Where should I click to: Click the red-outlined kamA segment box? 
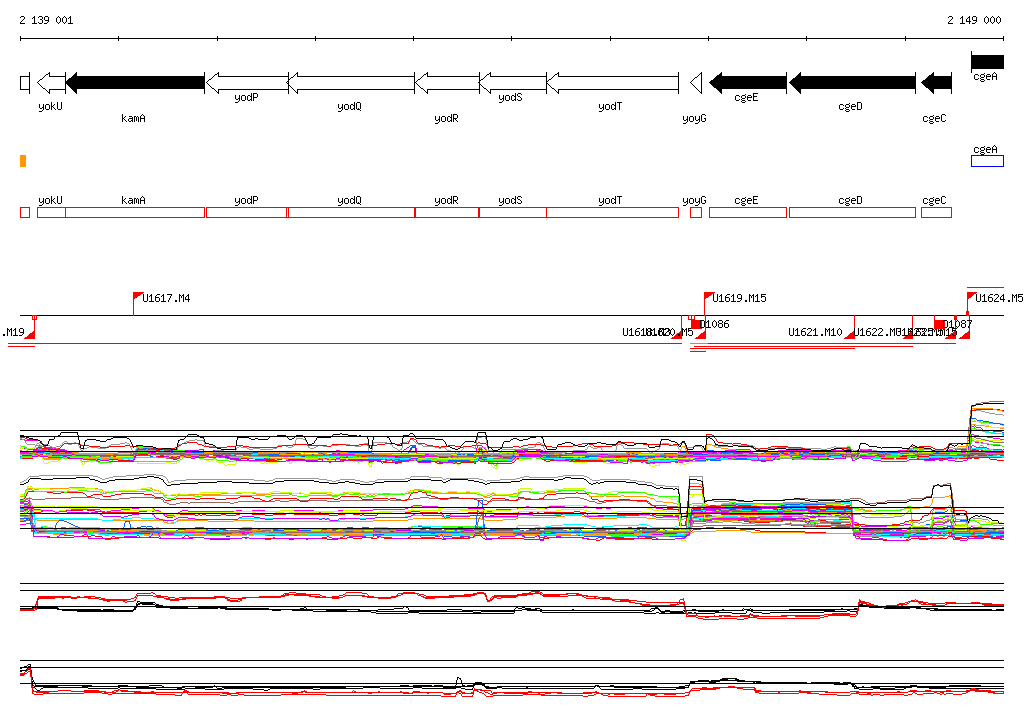[135, 212]
